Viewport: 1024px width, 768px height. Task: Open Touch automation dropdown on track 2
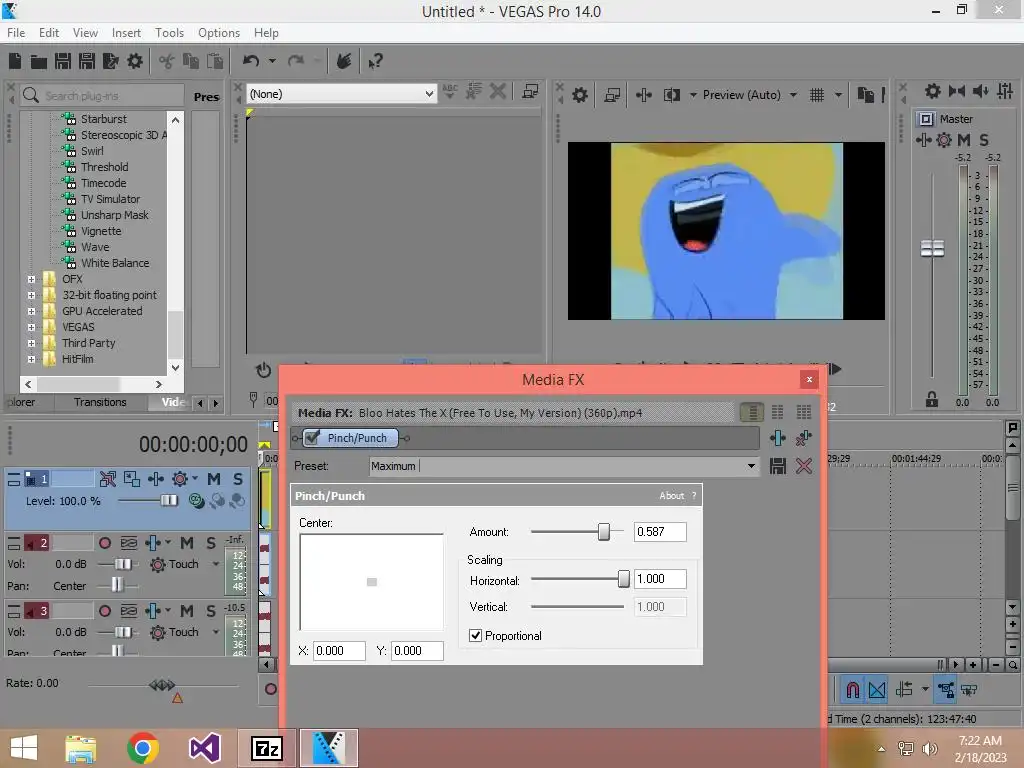pos(216,564)
